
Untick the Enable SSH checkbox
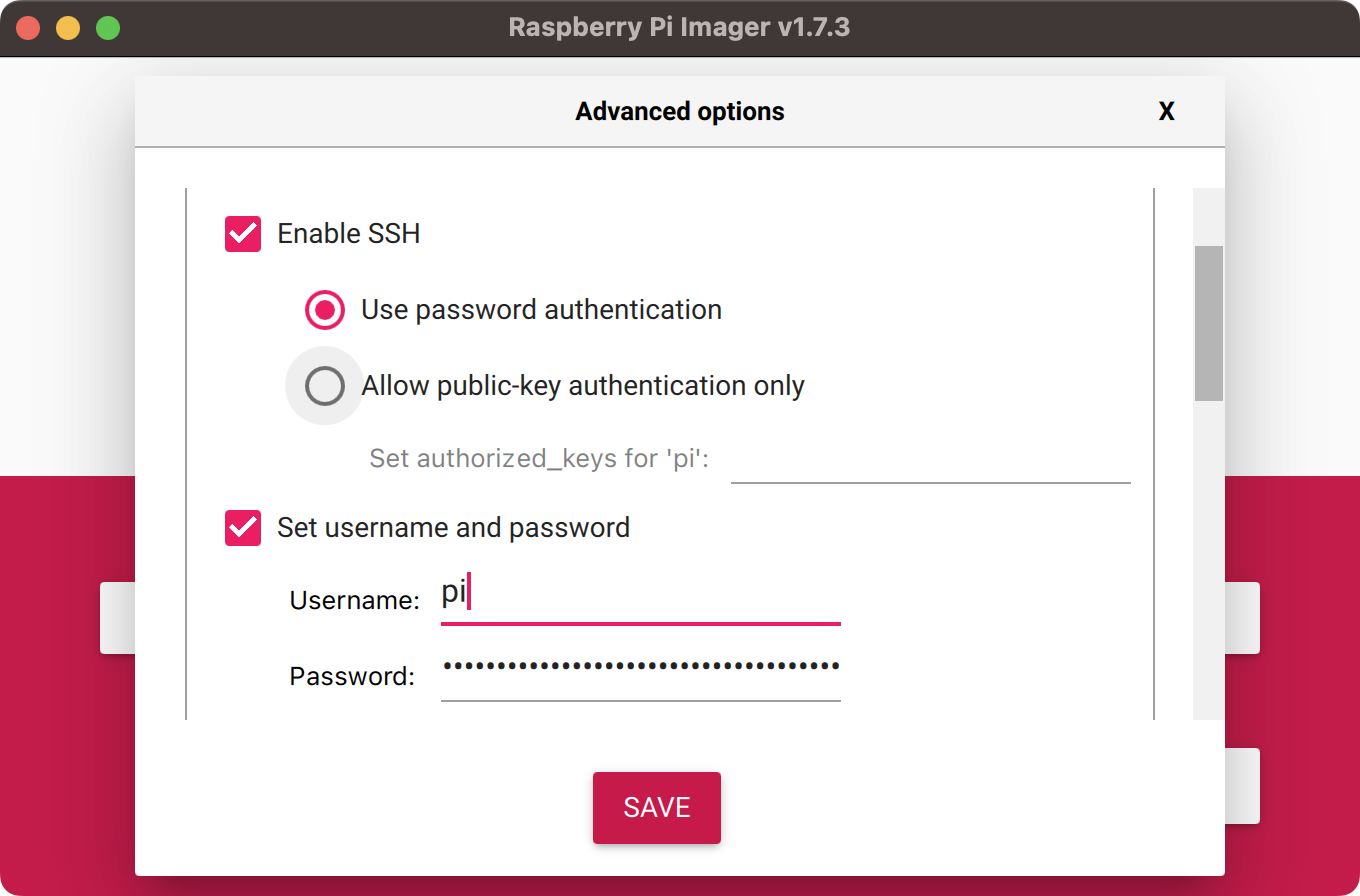[243, 234]
